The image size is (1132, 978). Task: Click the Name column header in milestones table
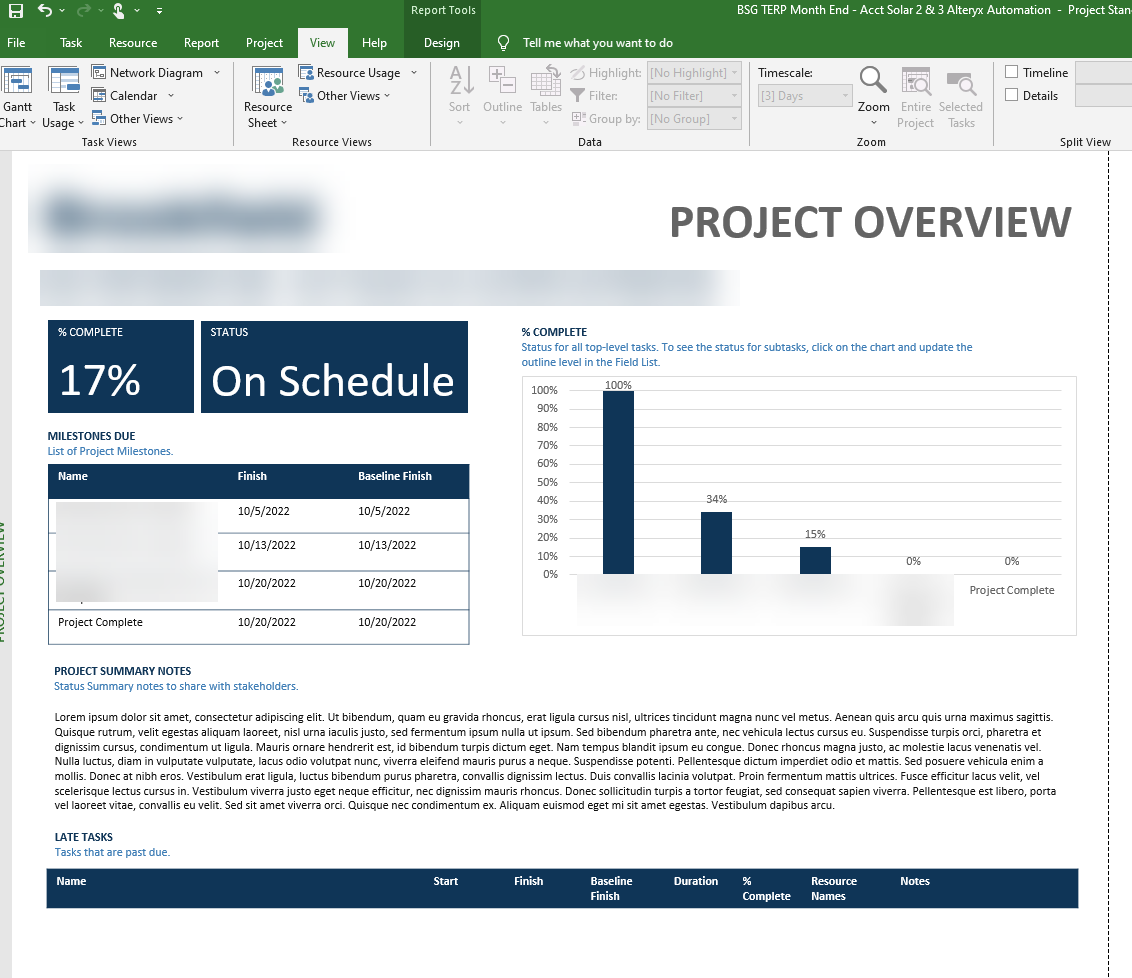(73, 476)
